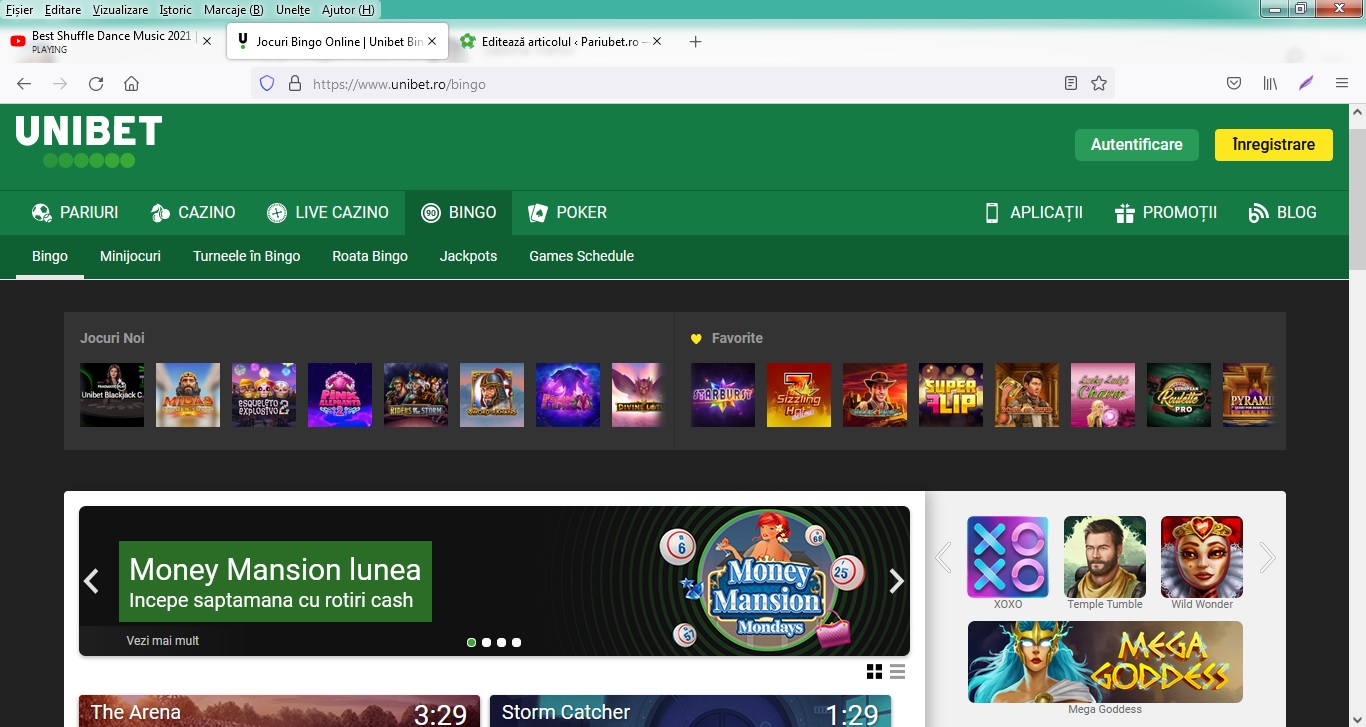The width and height of the screenshot is (1366, 727).
Task: Open the BLOG link
Action: (1283, 212)
